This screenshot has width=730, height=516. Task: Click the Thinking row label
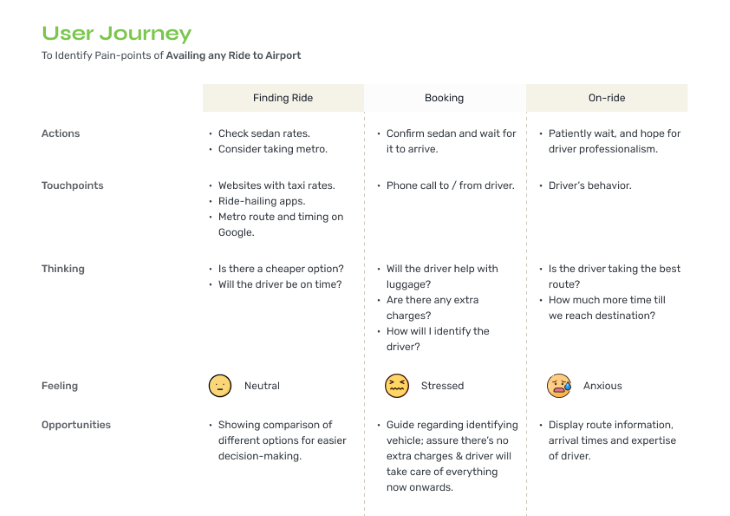(63, 269)
